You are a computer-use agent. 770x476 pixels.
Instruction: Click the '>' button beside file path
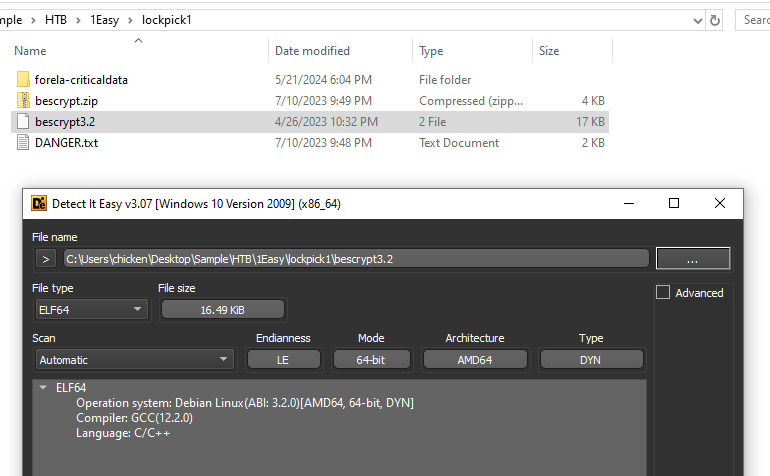[x=45, y=259]
